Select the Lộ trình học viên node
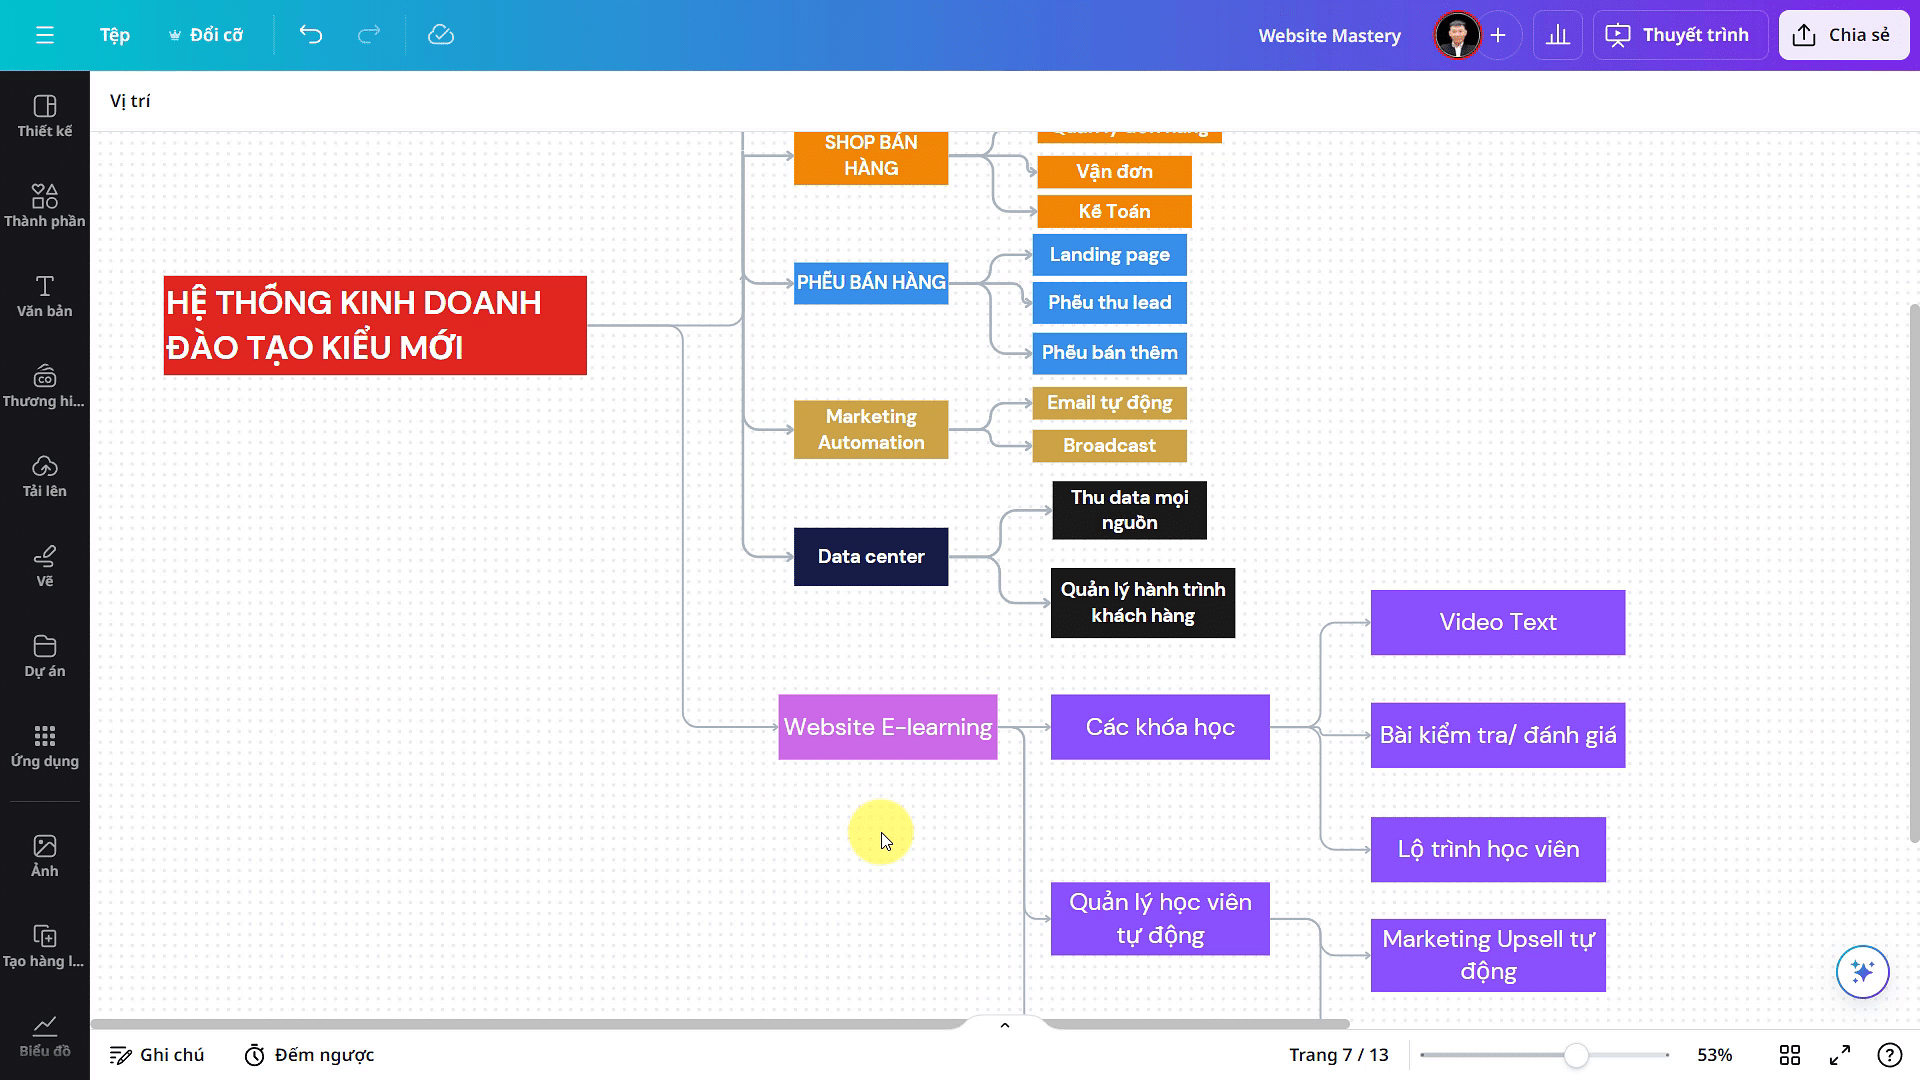 coord(1488,850)
